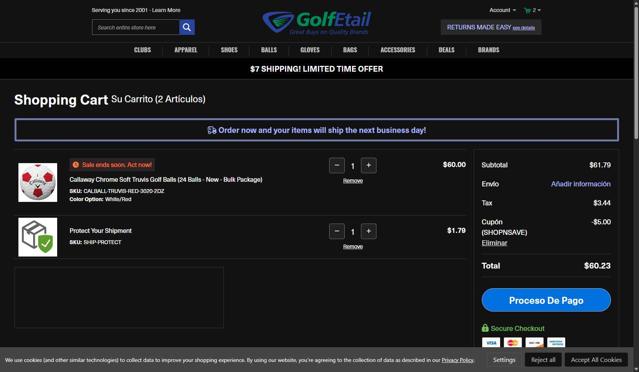
Task: Open the Clubs menu
Action: click(142, 50)
